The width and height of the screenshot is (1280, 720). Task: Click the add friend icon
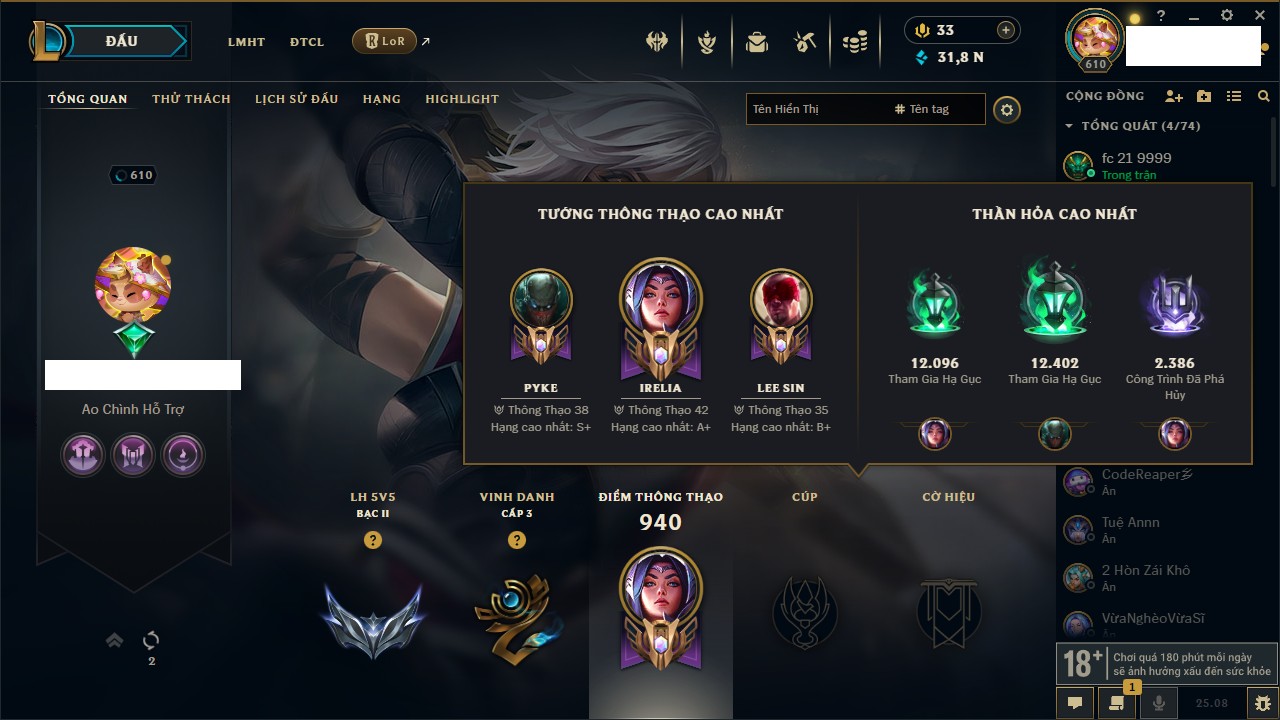point(1174,96)
